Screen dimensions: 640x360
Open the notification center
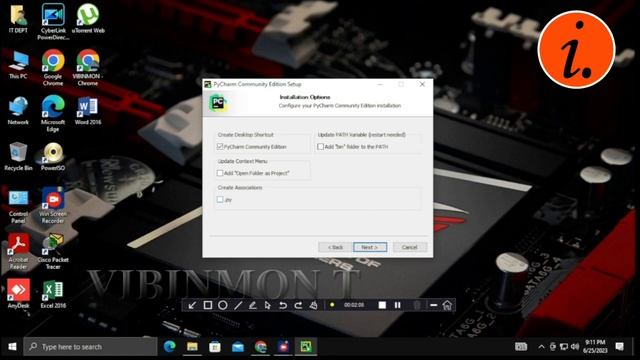620,347
